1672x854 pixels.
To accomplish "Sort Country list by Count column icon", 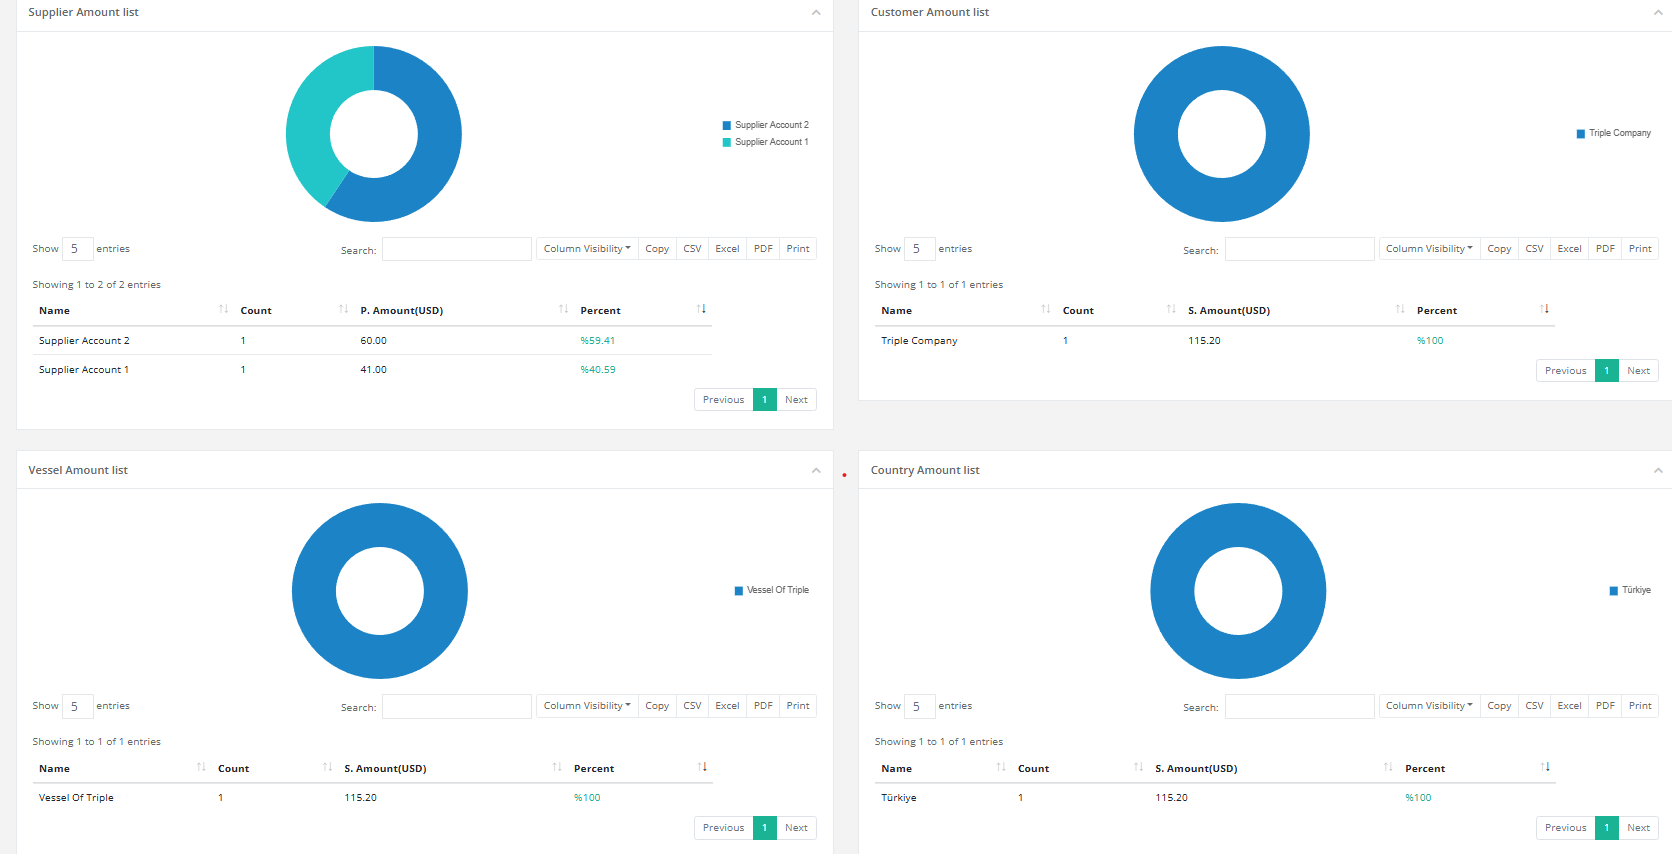I will point(1138,767).
